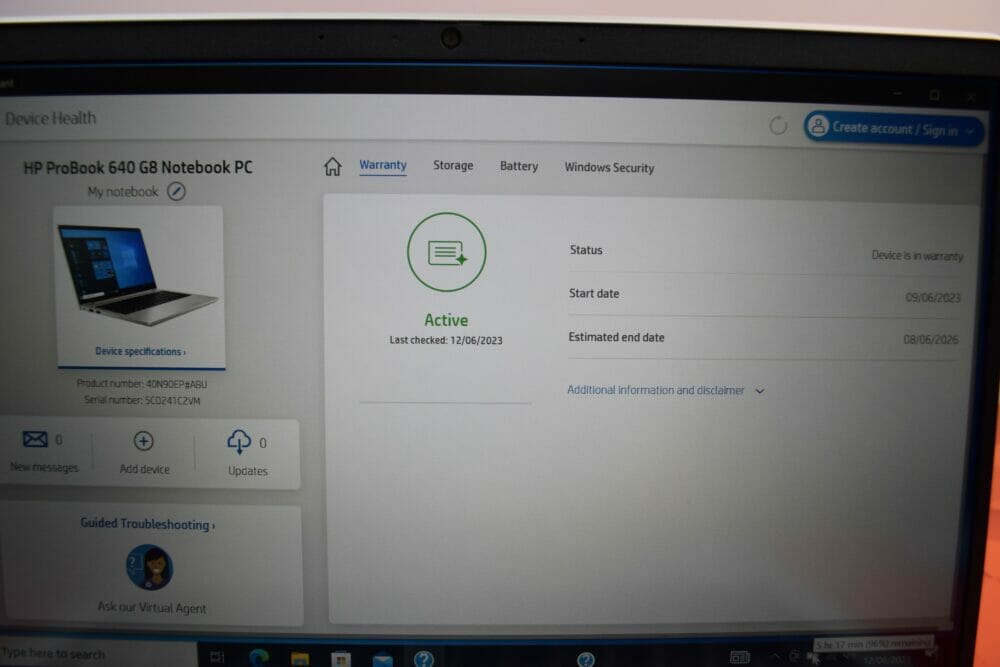
Task: Click the system tray keyboard icon
Action: [x=740, y=657]
